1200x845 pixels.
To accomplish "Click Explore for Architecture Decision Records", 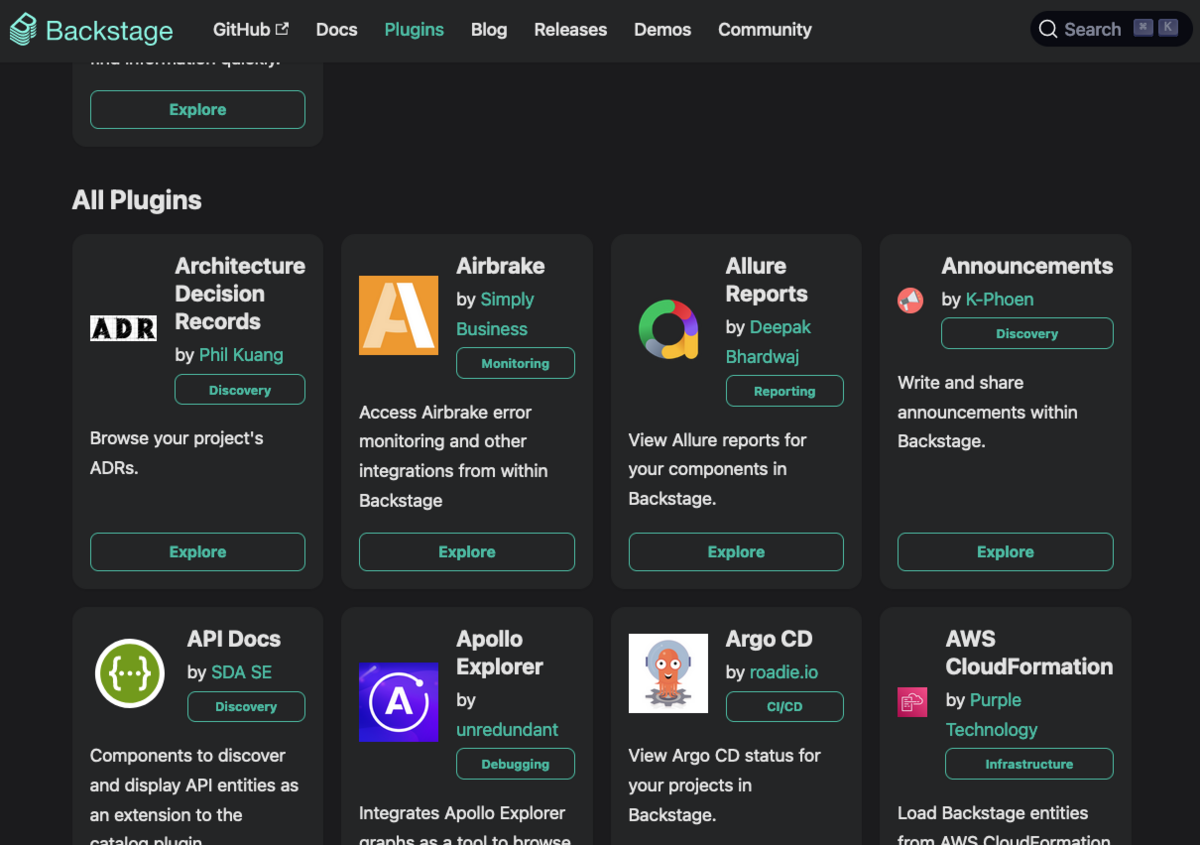I will point(197,552).
